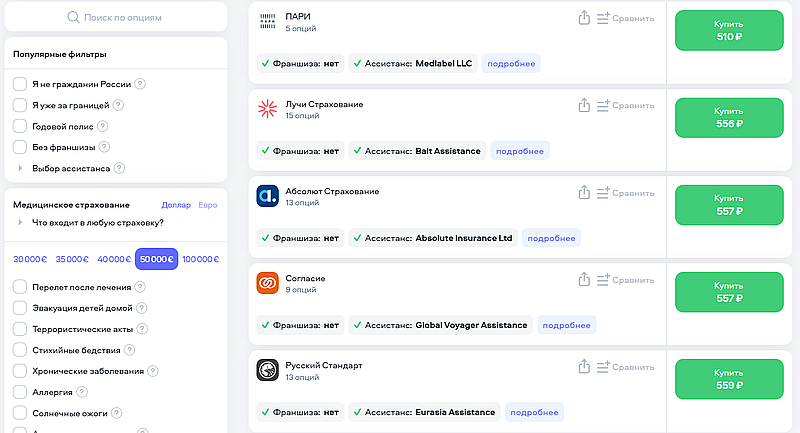Image resolution: width=800 pixels, height=433 pixels.
Task: Open подробнее for Лучи Страхование
Action: [520, 151]
